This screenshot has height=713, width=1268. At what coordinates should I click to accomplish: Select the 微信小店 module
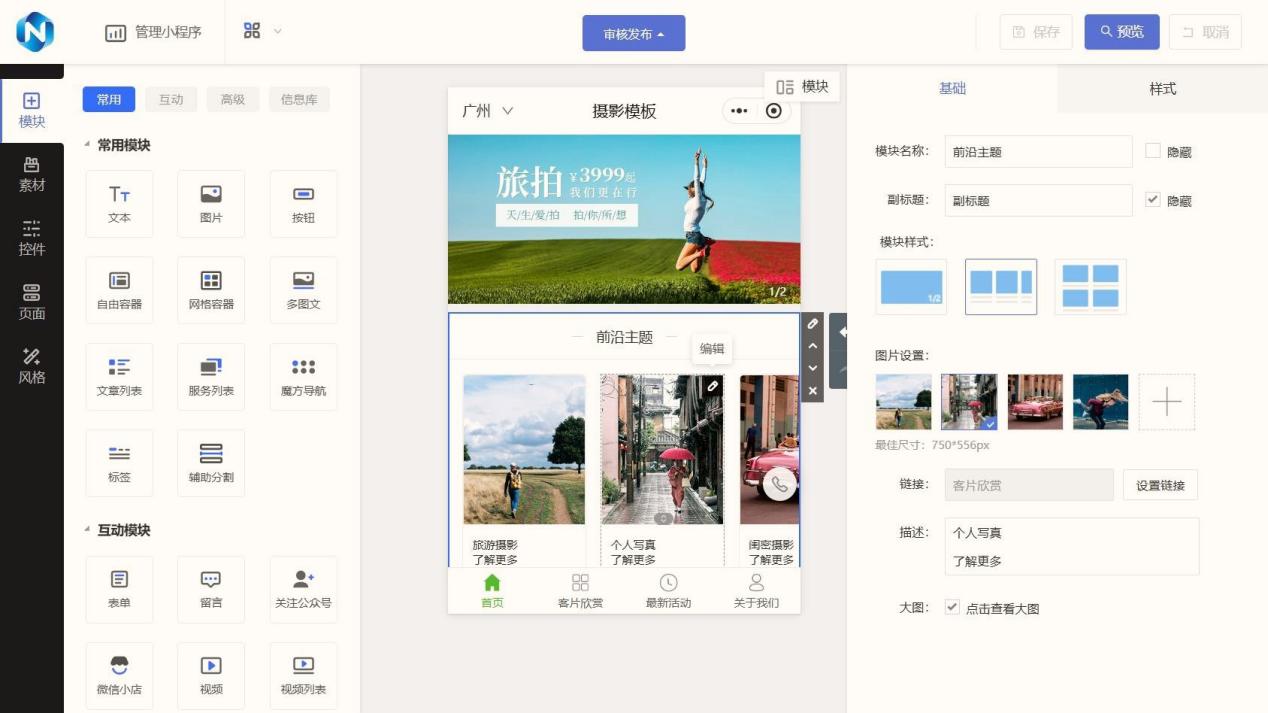point(119,675)
